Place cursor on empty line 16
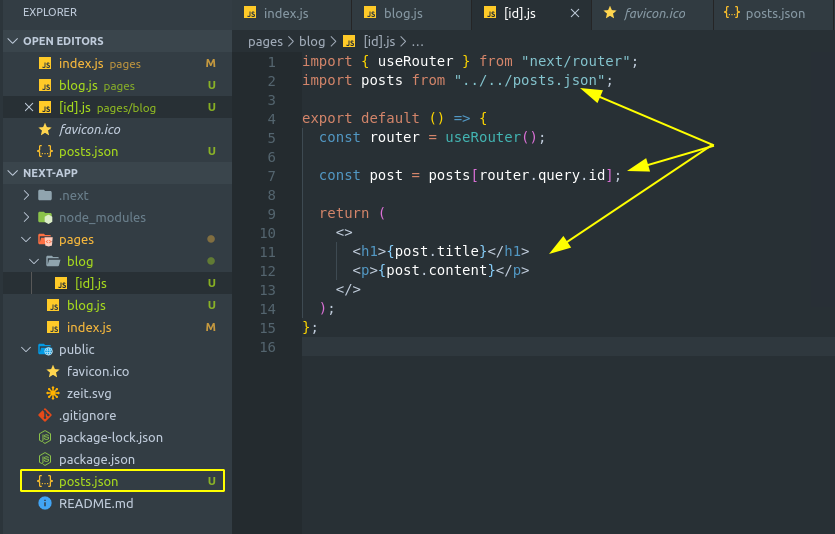The image size is (835, 534). (x=568, y=347)
